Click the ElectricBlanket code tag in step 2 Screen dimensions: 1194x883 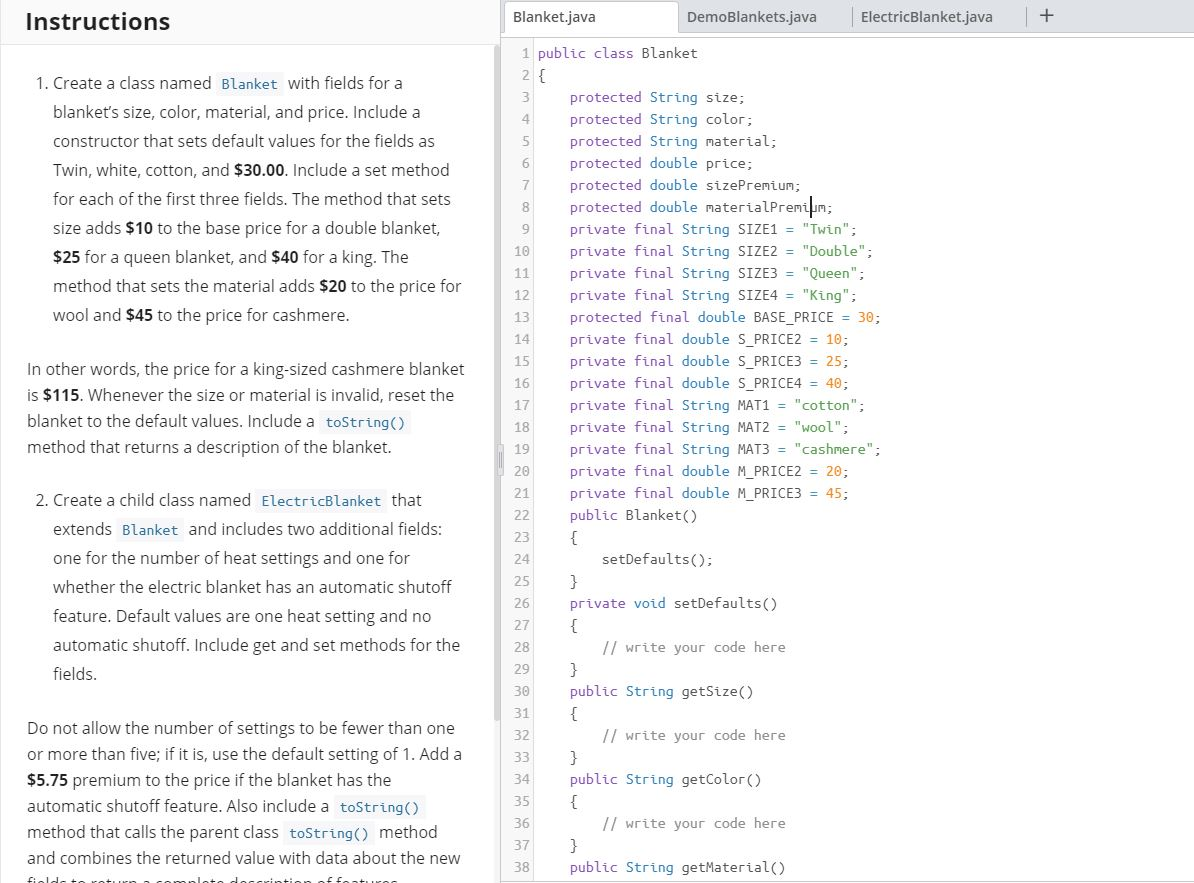coord(321,501)
